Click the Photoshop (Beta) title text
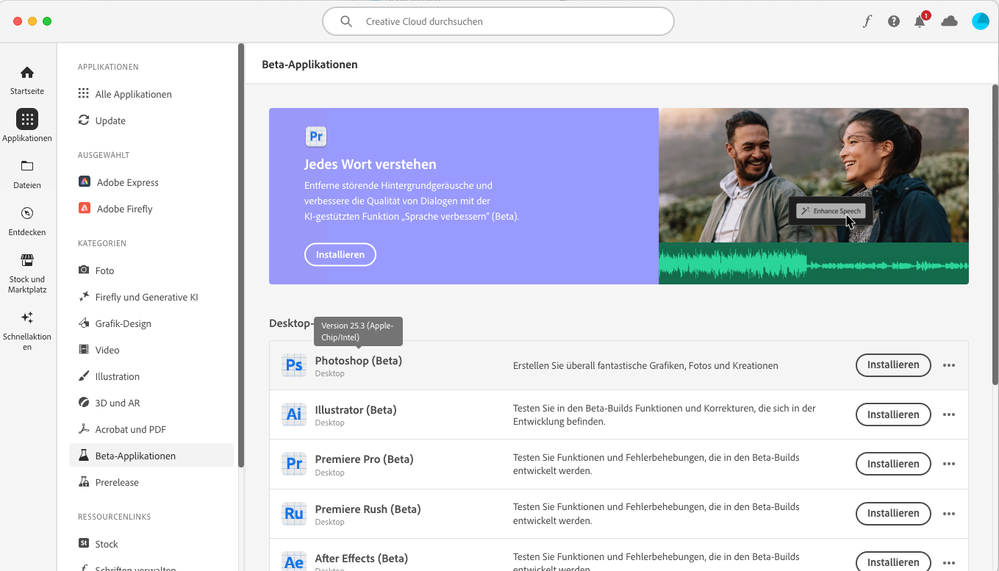The width and height of the screenshot is (999, 571). 358,361
